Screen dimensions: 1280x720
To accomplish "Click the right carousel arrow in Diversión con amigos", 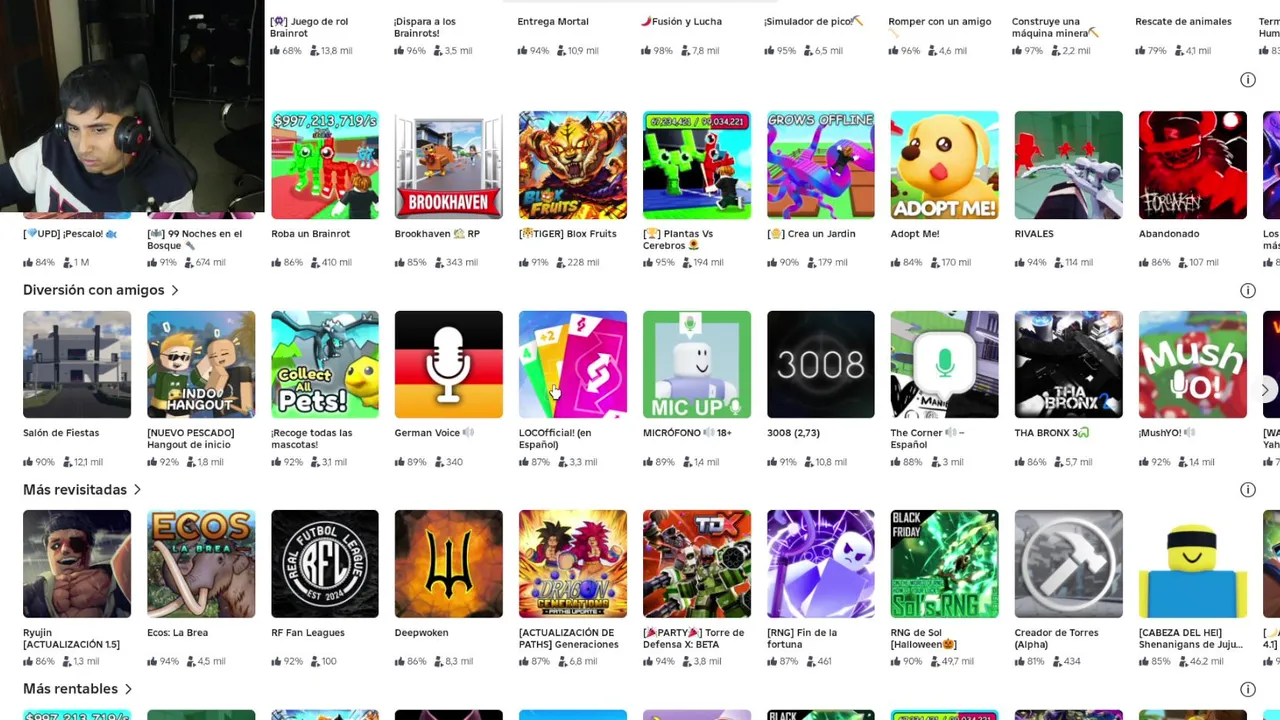I will (1265, 390).
